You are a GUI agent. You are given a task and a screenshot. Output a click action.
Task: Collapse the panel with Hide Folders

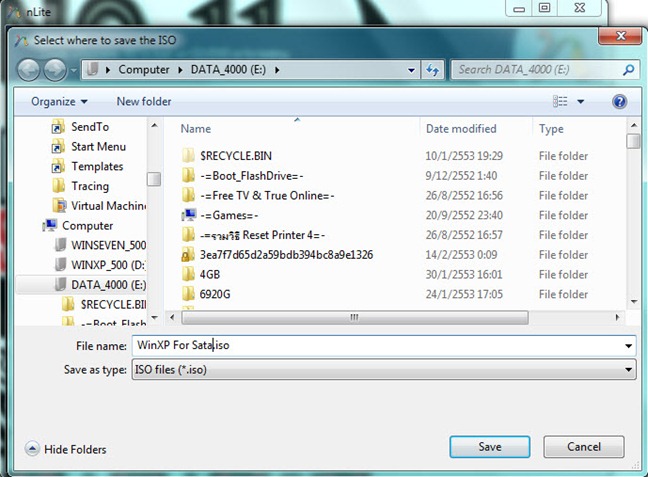(x=66, y=450)
